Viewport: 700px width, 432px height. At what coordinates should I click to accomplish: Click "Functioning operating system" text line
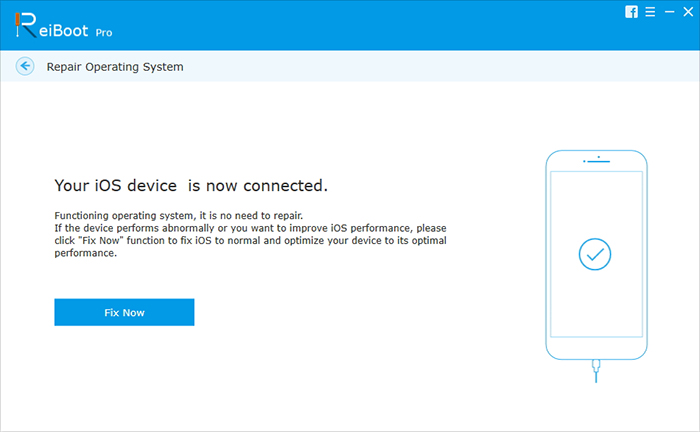179,216
